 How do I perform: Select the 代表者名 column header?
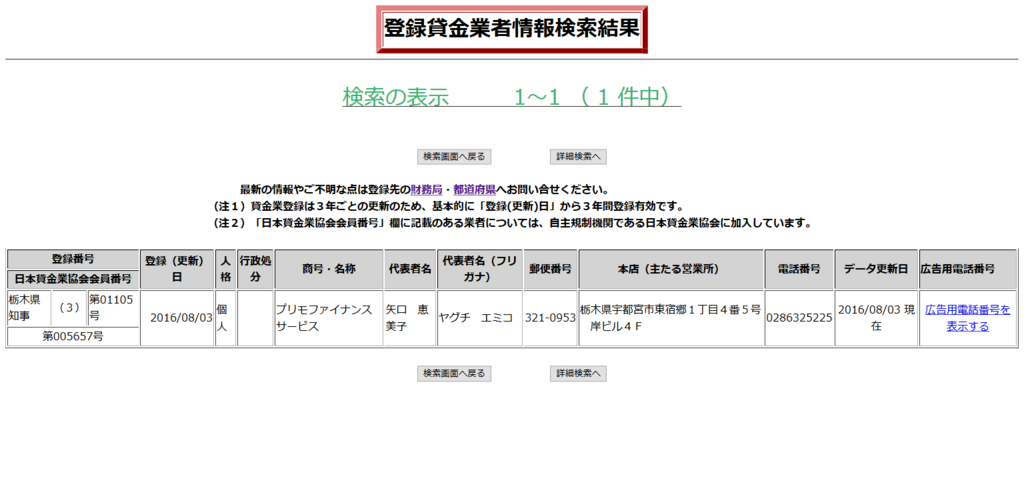[x=410, y=269]
